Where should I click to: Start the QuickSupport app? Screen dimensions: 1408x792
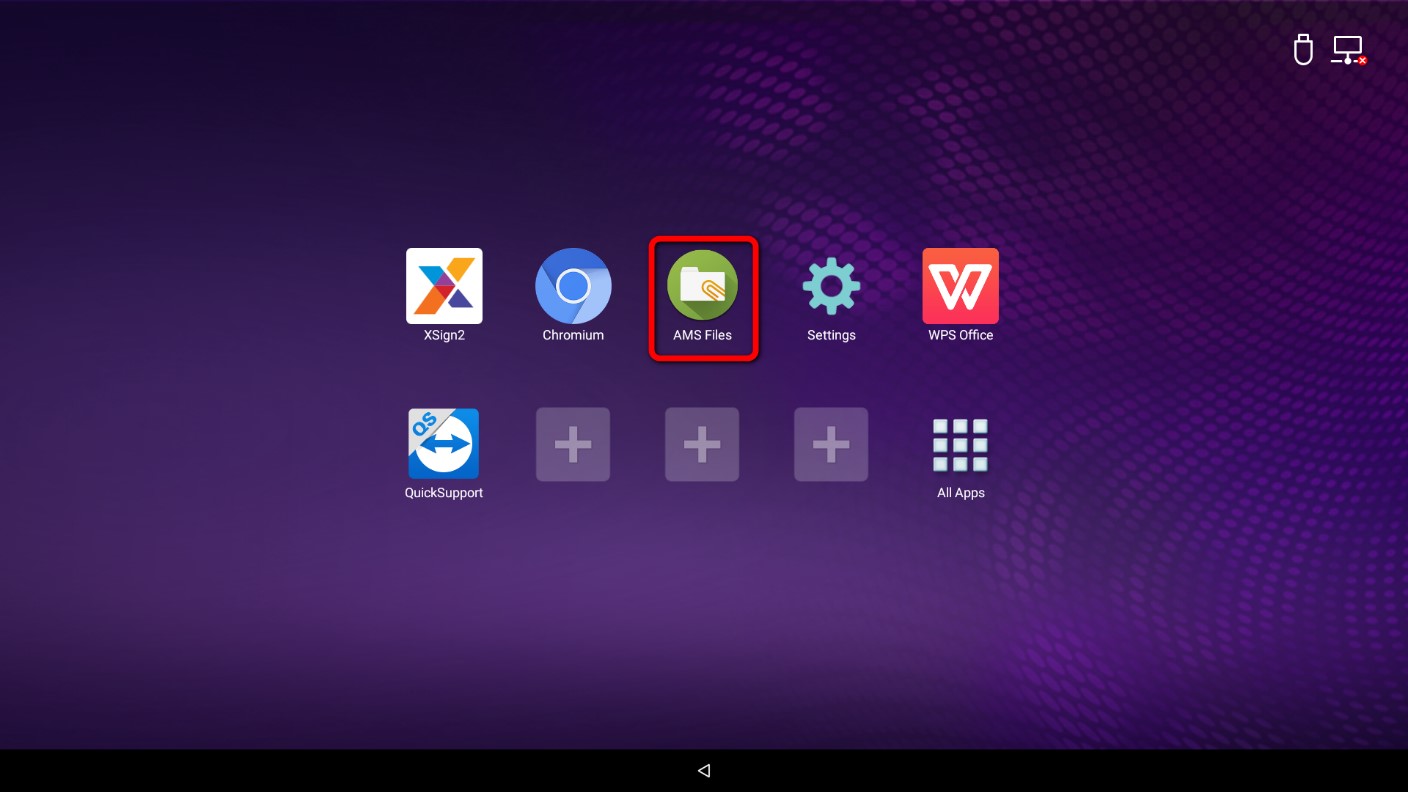click(x=444, y=444)
